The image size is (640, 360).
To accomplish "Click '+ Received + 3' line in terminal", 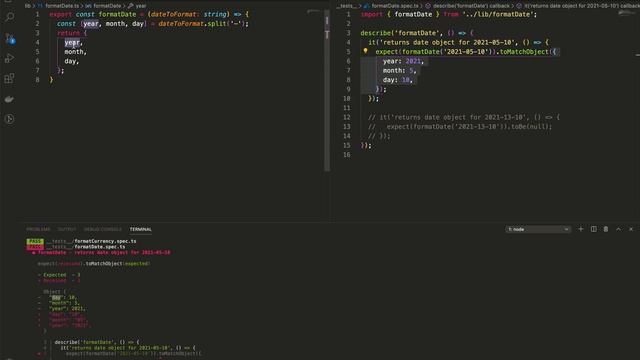I will (x=59, y=281).
